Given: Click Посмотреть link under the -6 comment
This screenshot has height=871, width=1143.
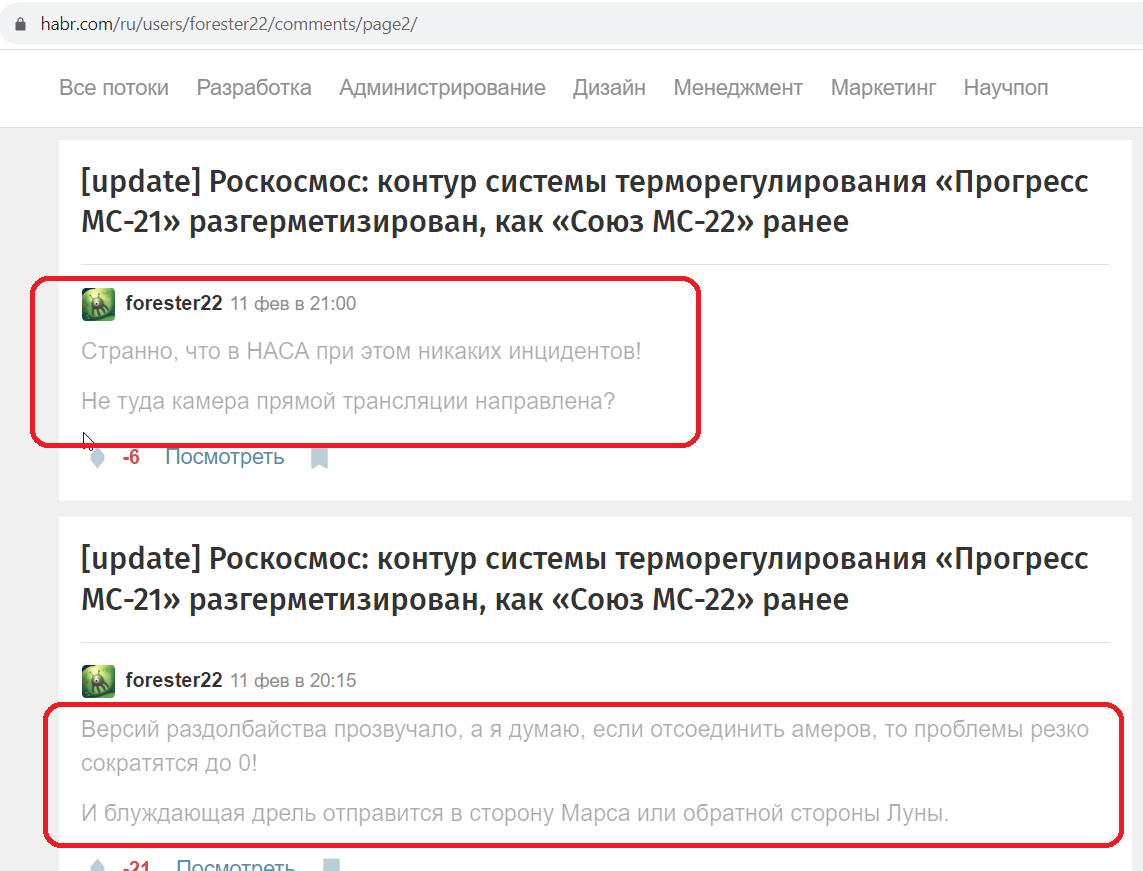Looking at the screenshot, I should tap(225, 456).
